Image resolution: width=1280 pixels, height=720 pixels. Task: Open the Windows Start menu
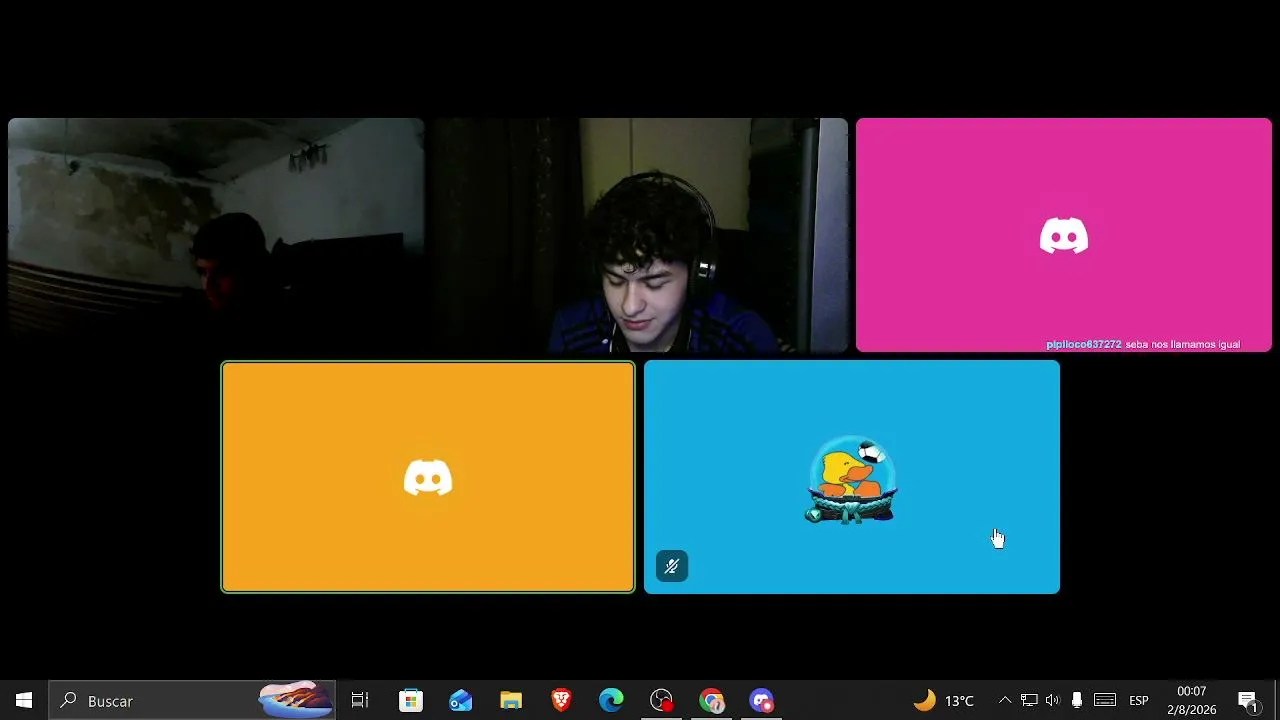(x=24, y=701)
